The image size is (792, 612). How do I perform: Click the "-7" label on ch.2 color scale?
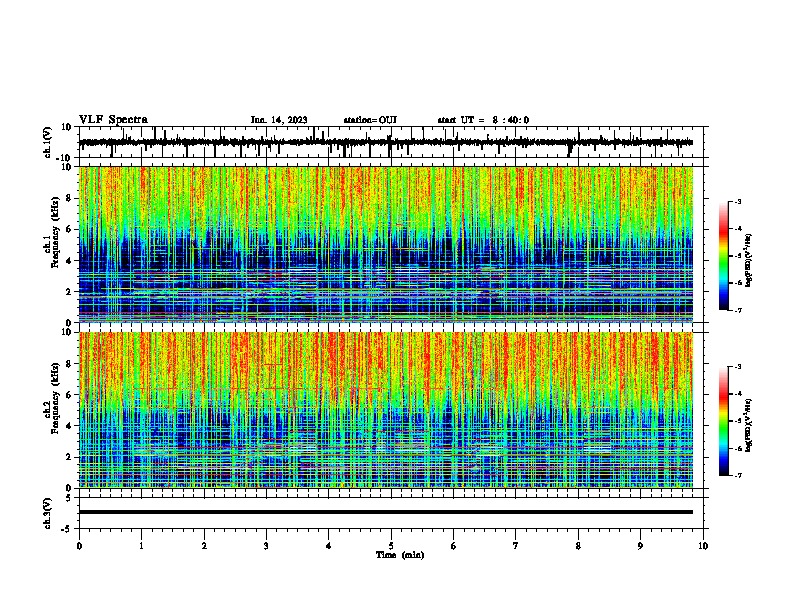(738, 475)
